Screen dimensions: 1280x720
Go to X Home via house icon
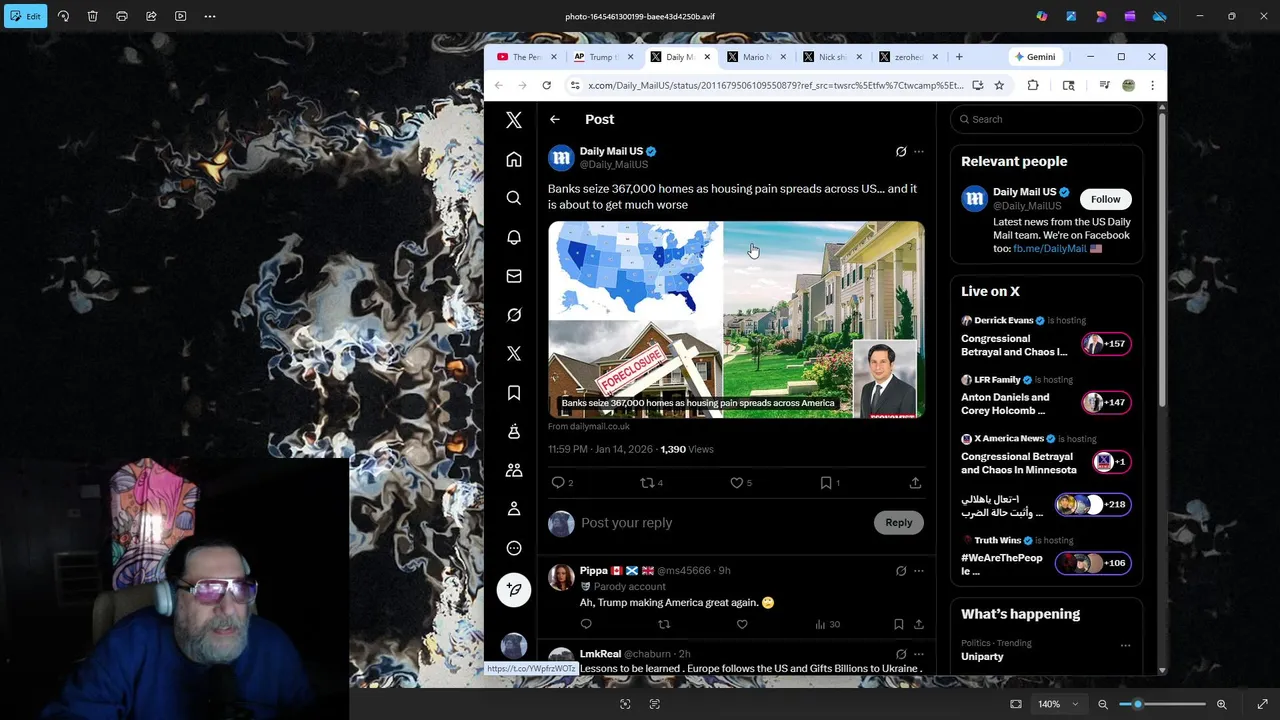[514, 159]
